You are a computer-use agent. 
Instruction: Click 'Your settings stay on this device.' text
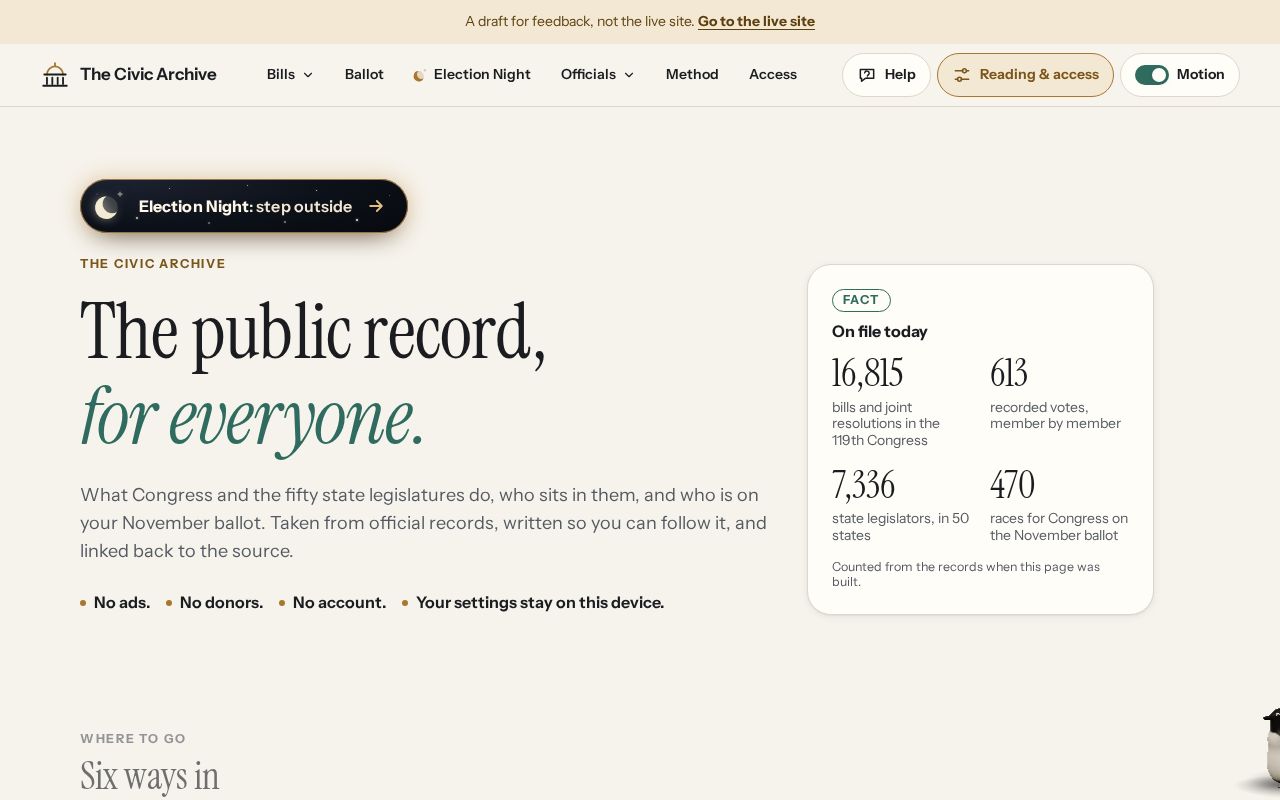[540, 602]
